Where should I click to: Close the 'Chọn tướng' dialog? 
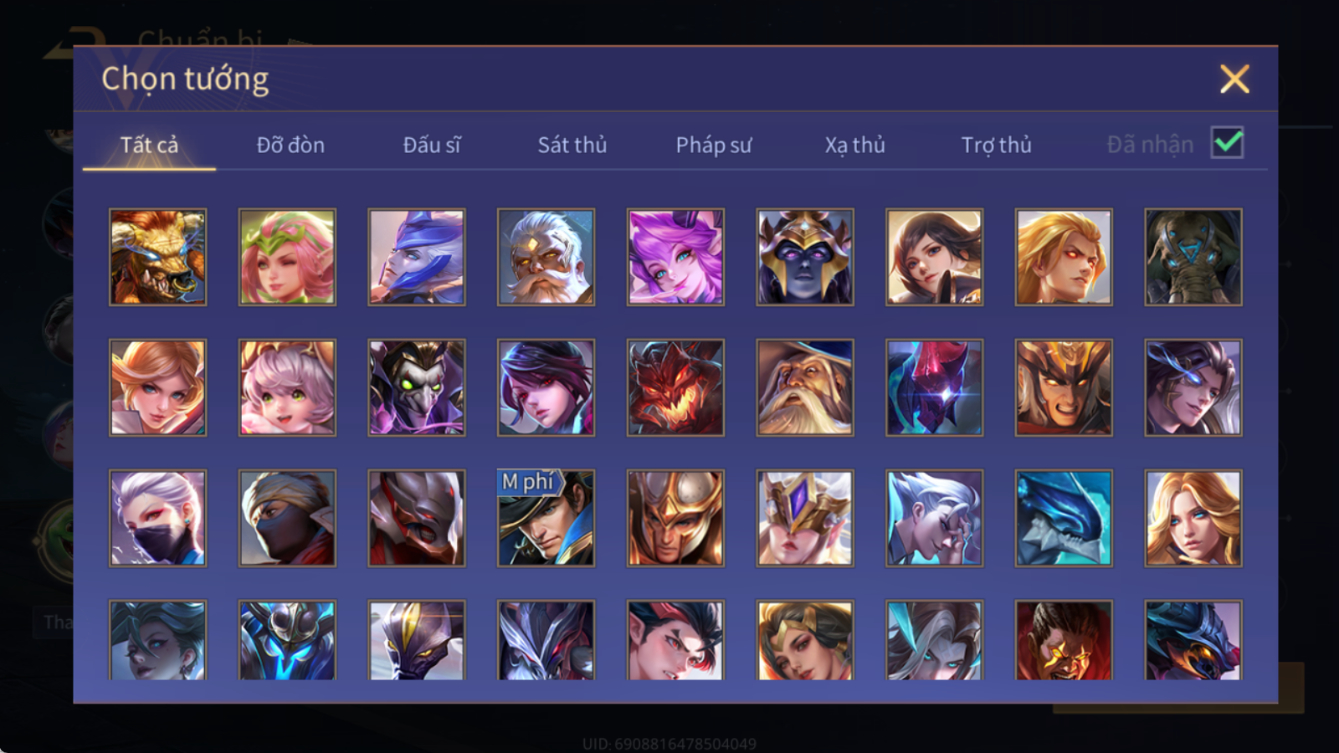point(1234,79)
